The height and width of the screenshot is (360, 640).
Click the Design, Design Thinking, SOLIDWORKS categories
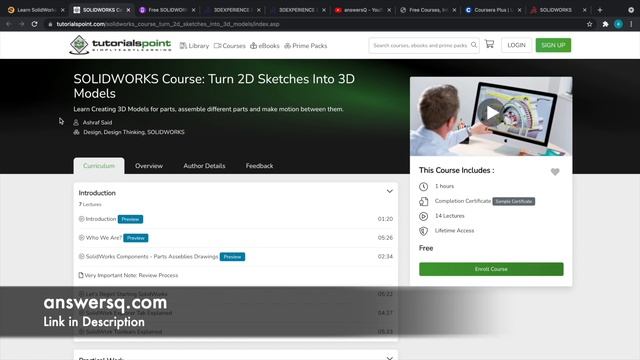pyautogui.click(x=134, y=132)
